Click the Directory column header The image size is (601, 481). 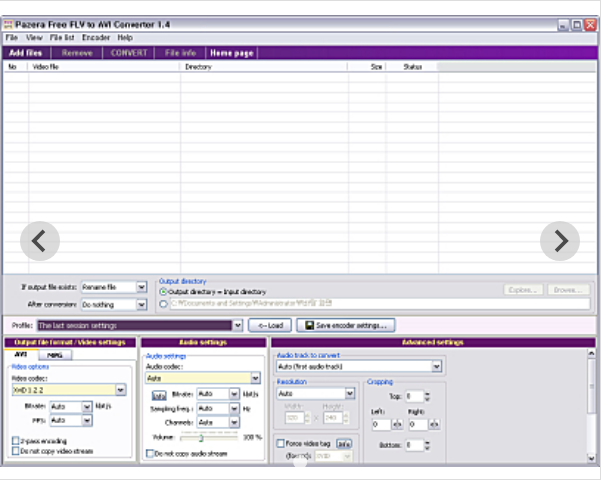coord(264,67)
